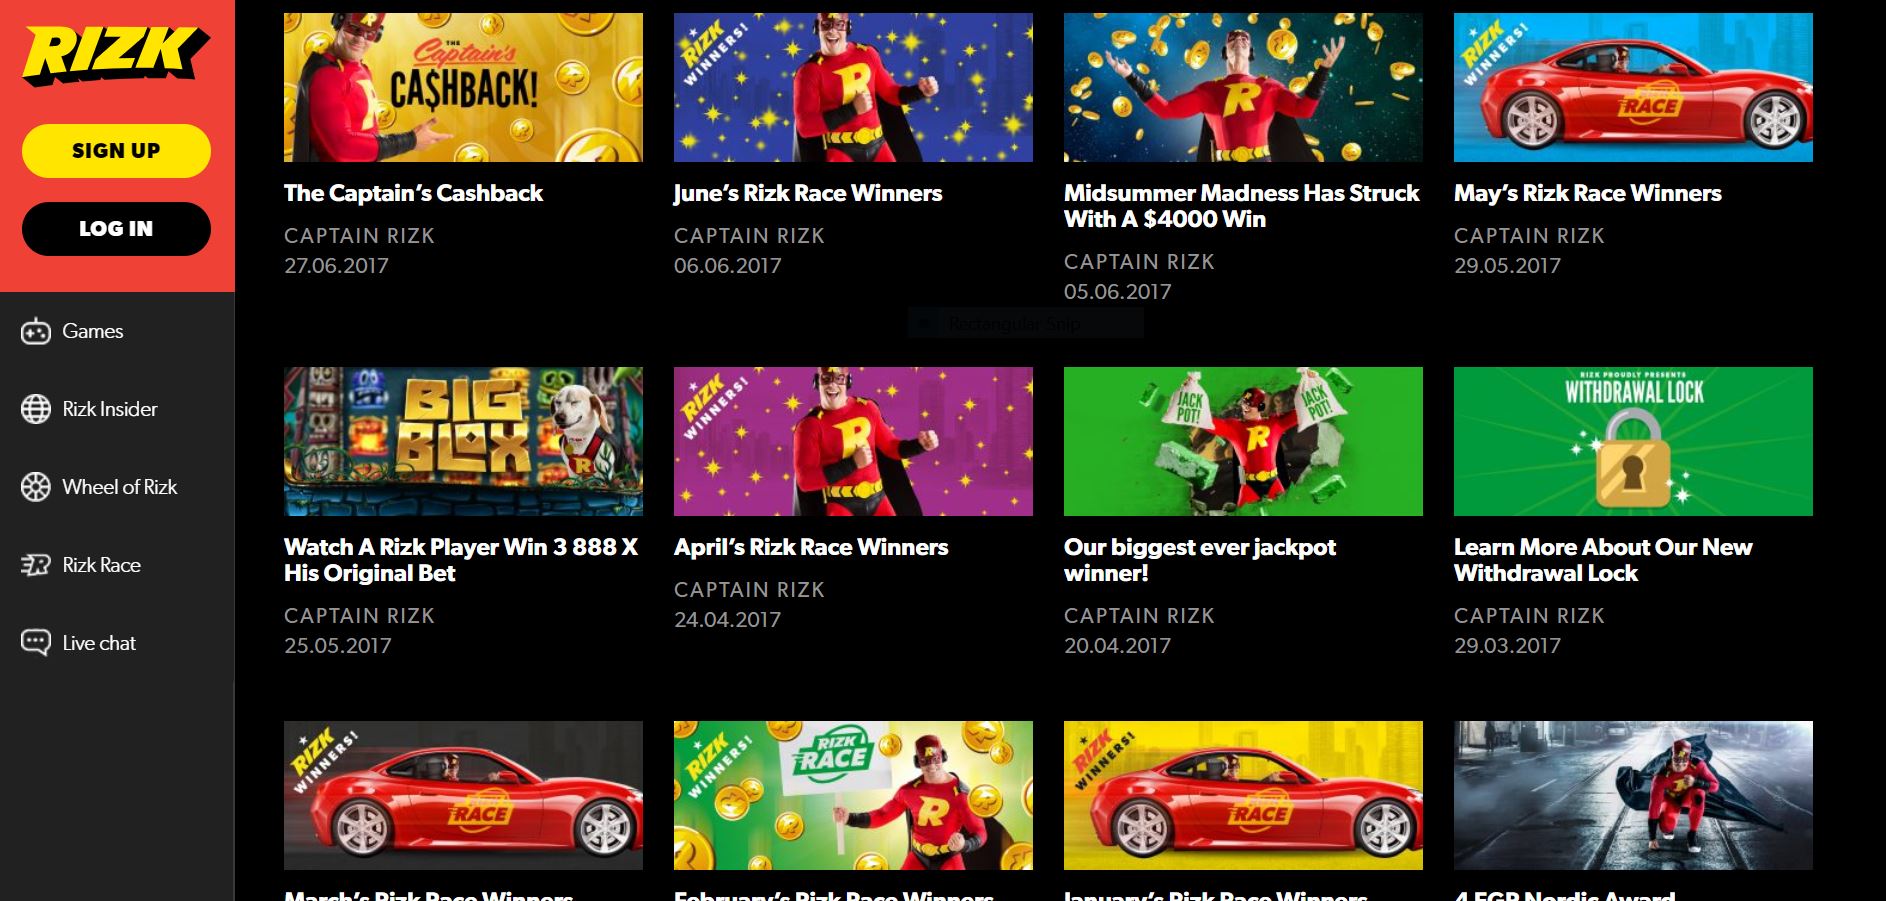Click the Wheel of Rizk wheel icon
1886x901 pixels.
(x=36, y=487)
